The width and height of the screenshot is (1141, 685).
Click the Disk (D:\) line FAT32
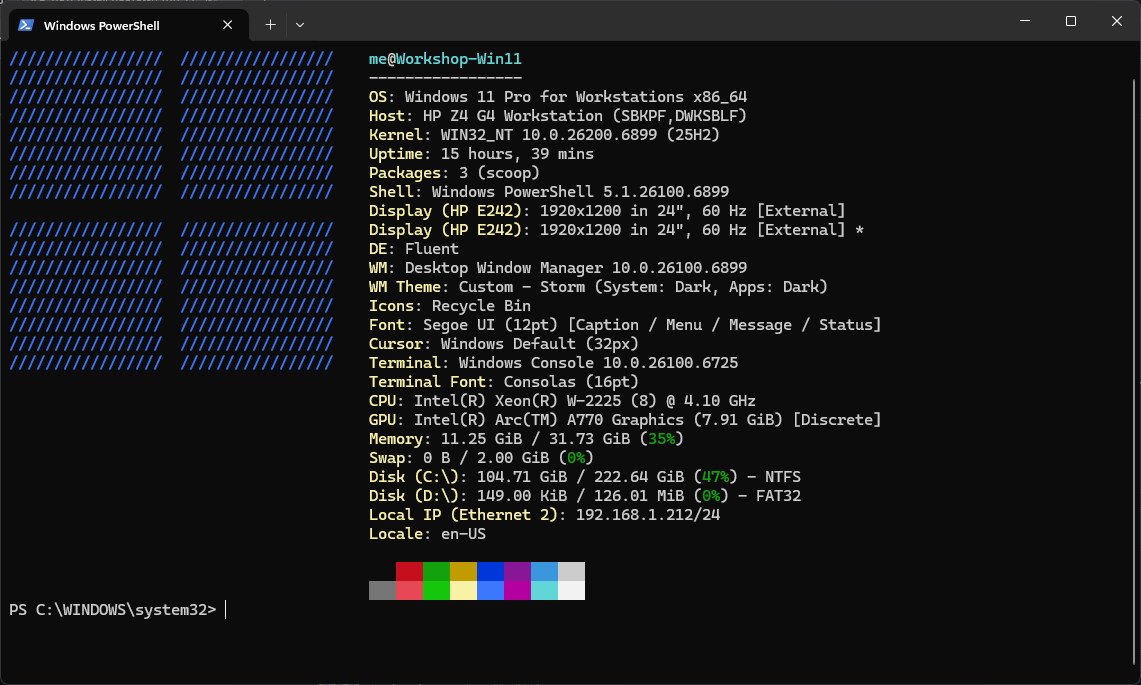(585, 495)
